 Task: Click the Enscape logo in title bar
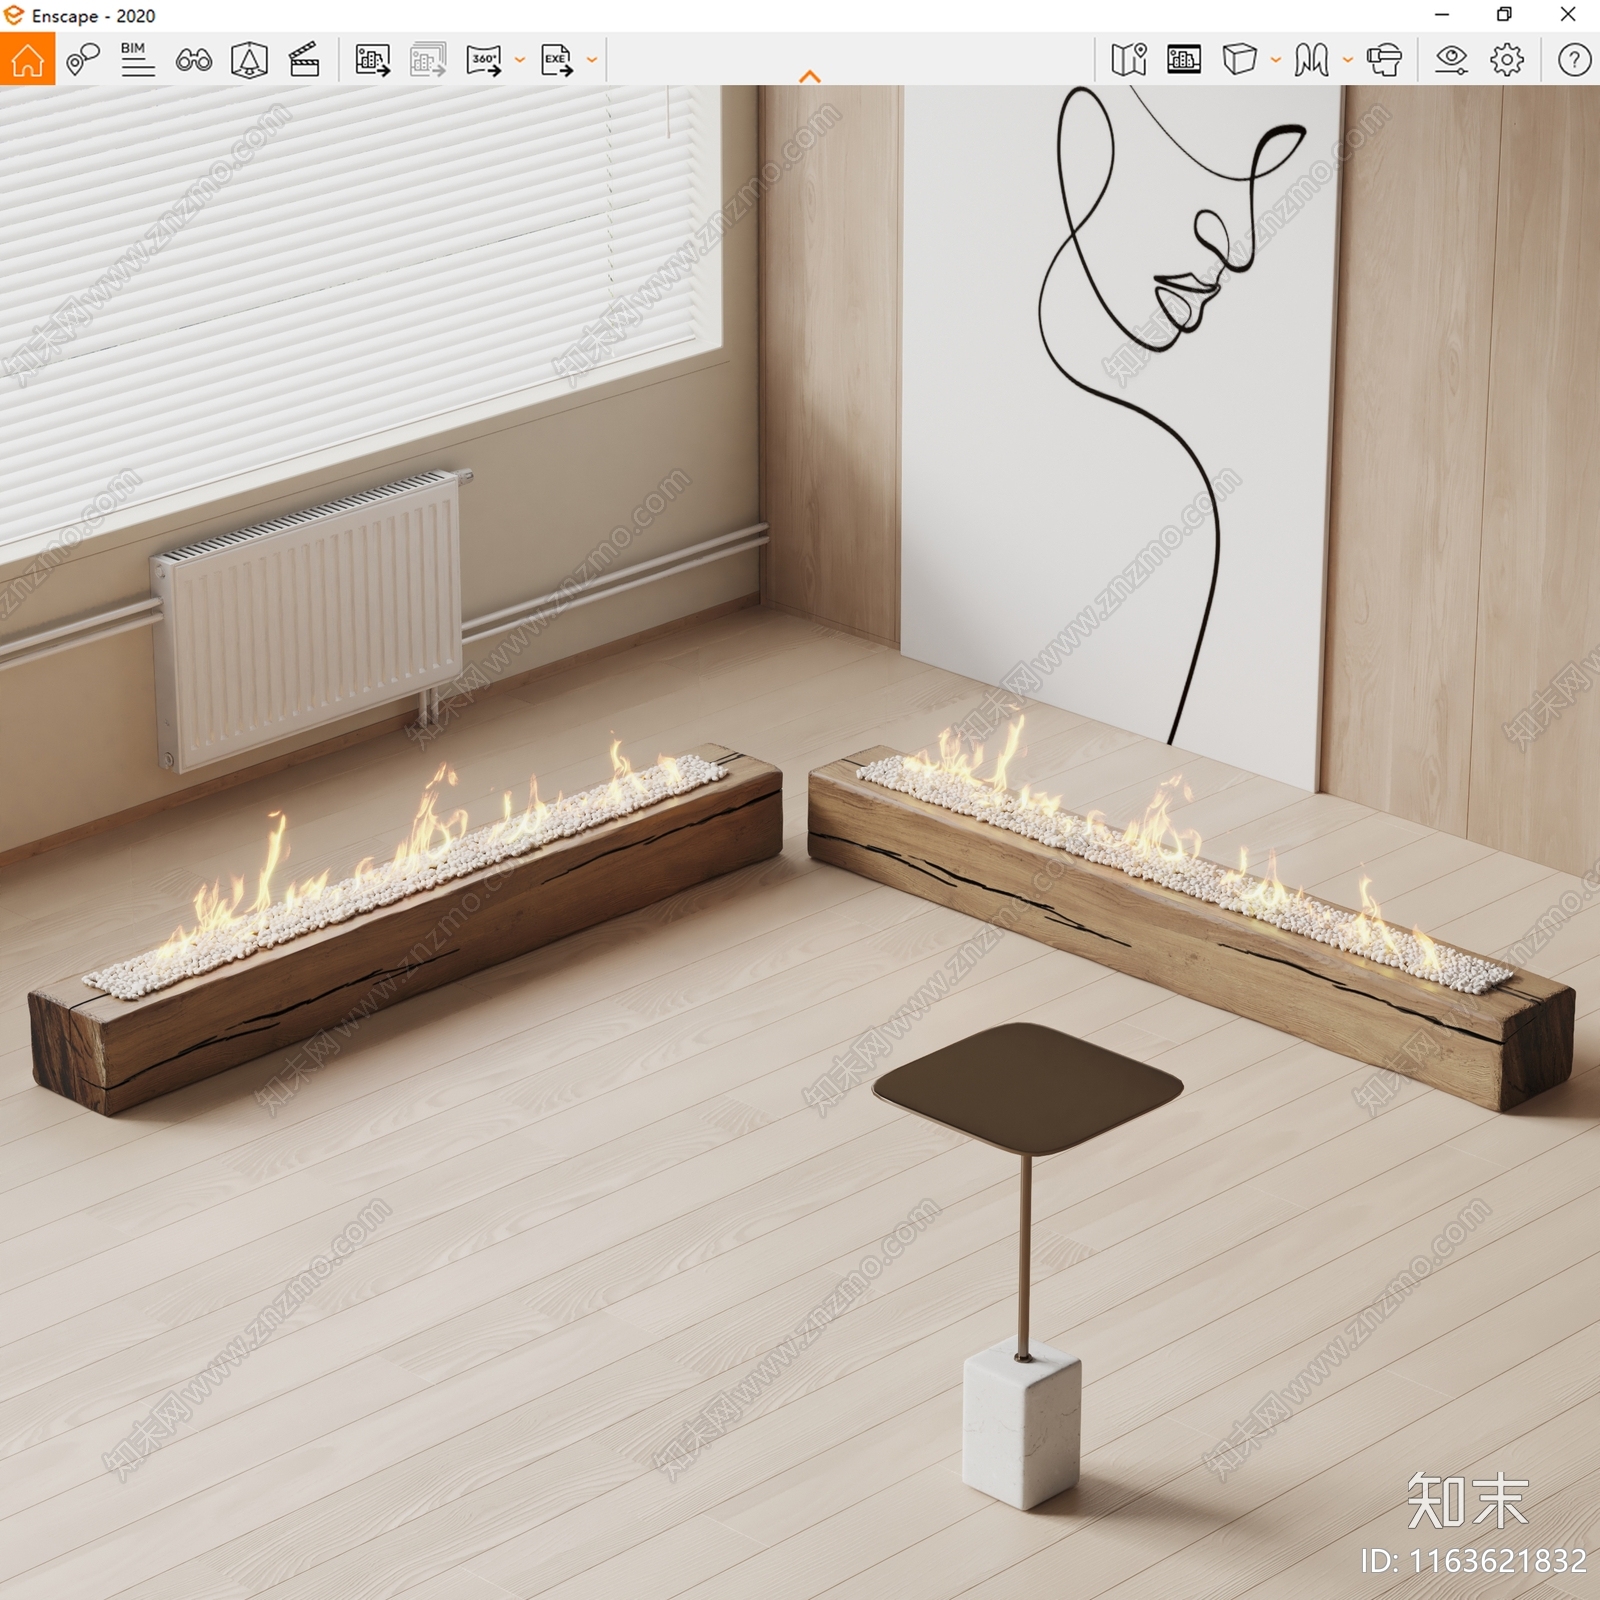pos(14,15)
